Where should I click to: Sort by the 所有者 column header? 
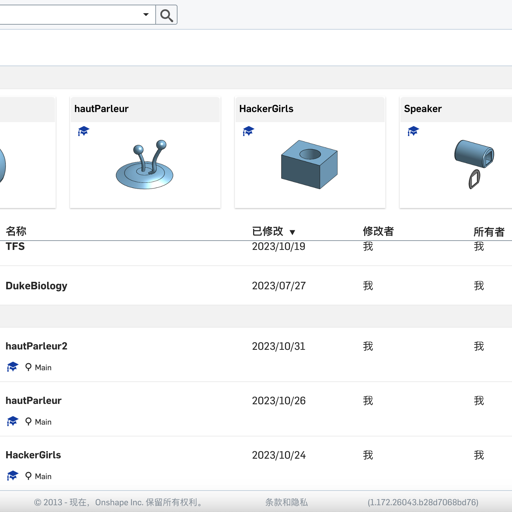click(489, 232)
